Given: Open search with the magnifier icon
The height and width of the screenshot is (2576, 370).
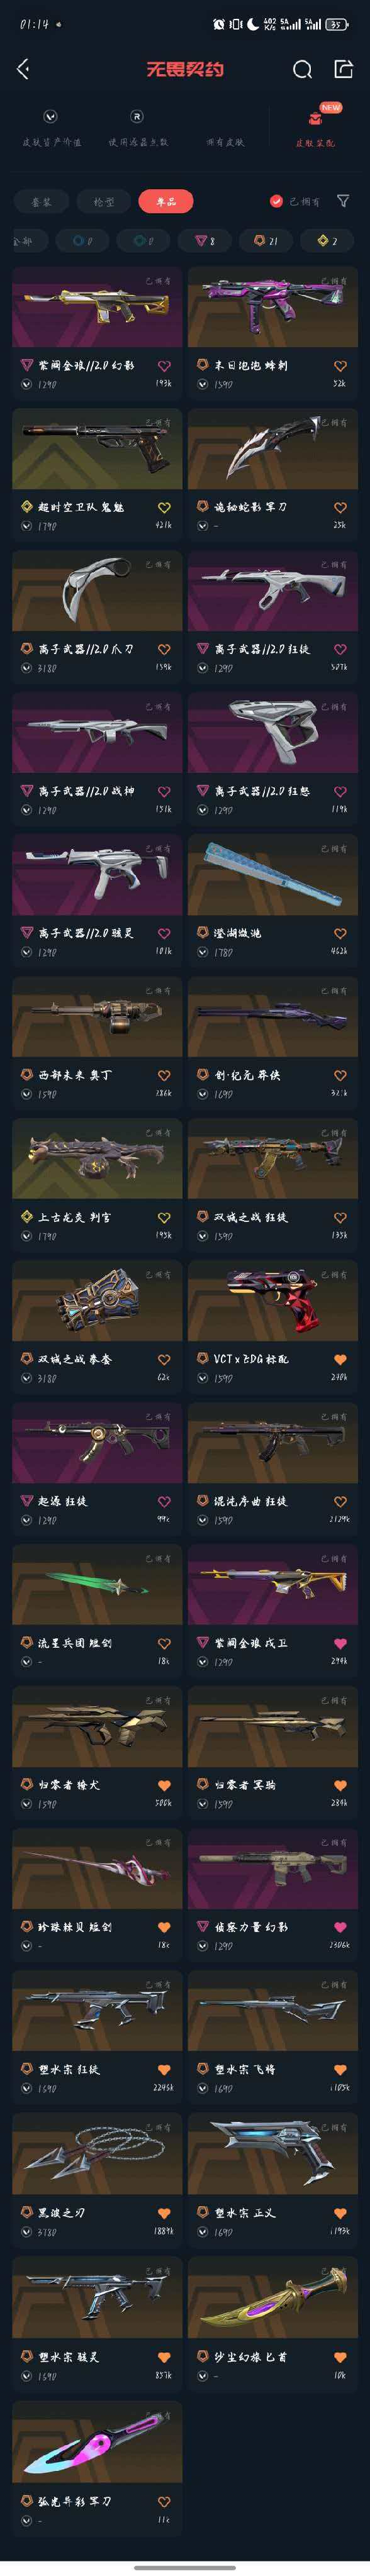Looking at the screenshot, I should tap(303, 69).
